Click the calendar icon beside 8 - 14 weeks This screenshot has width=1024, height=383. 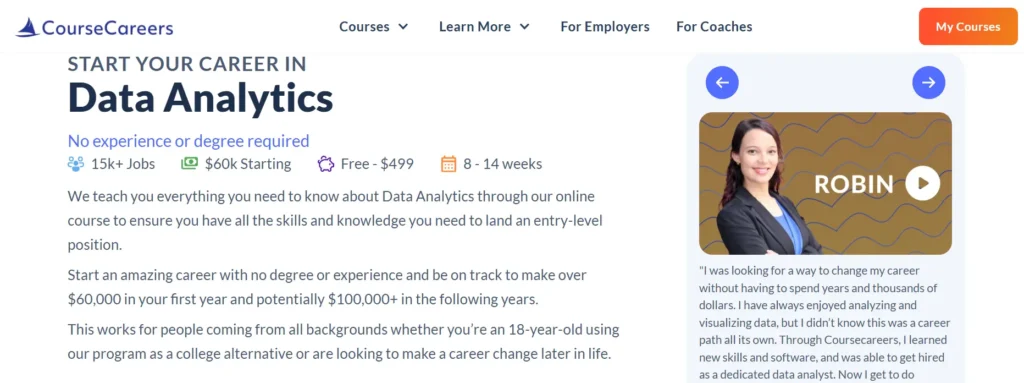448,163
